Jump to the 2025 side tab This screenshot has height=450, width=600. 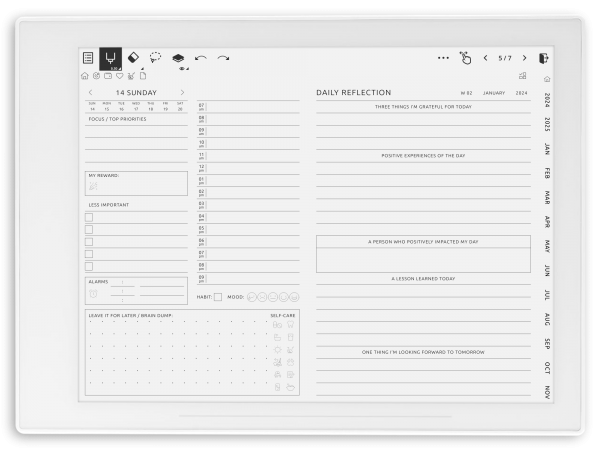pos(547,124)
